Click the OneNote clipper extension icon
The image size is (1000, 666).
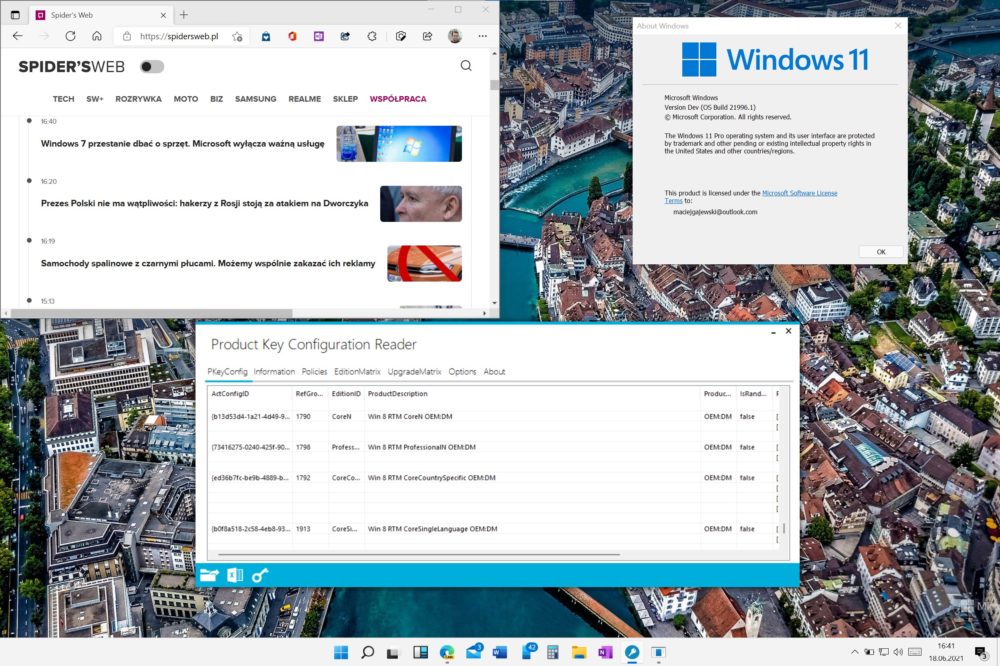318,36
